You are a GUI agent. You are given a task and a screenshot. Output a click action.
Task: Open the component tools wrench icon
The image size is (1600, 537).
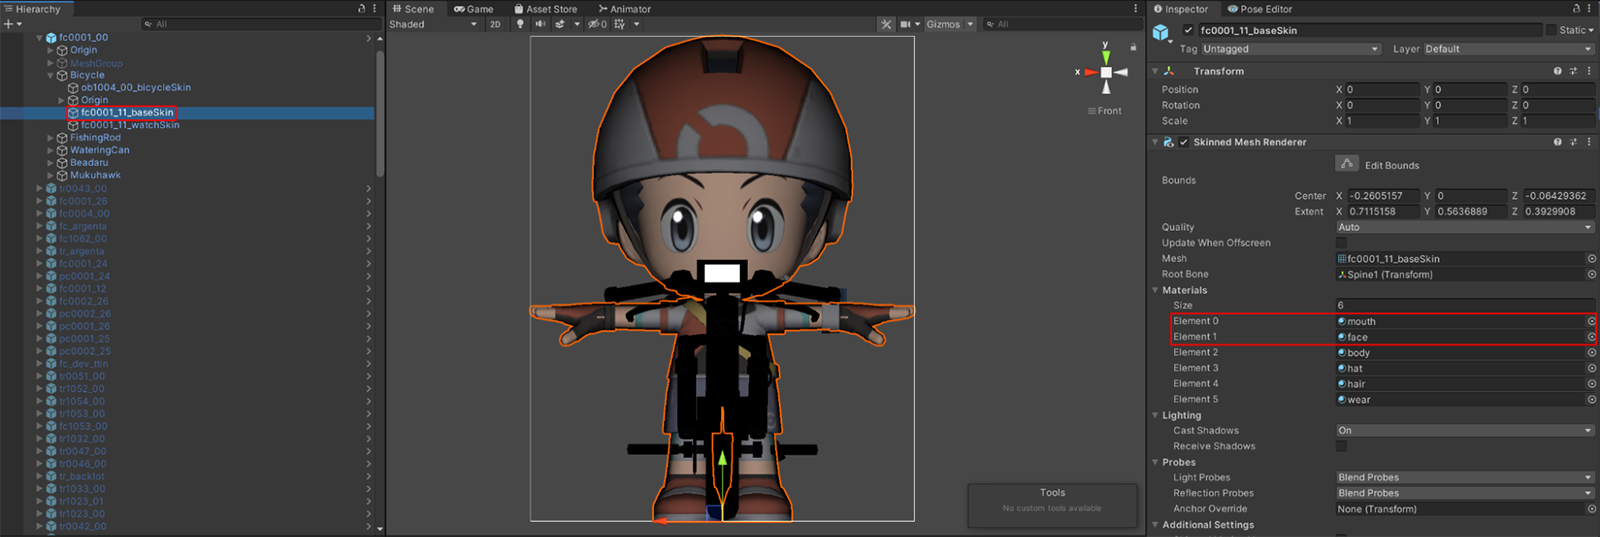886,24
